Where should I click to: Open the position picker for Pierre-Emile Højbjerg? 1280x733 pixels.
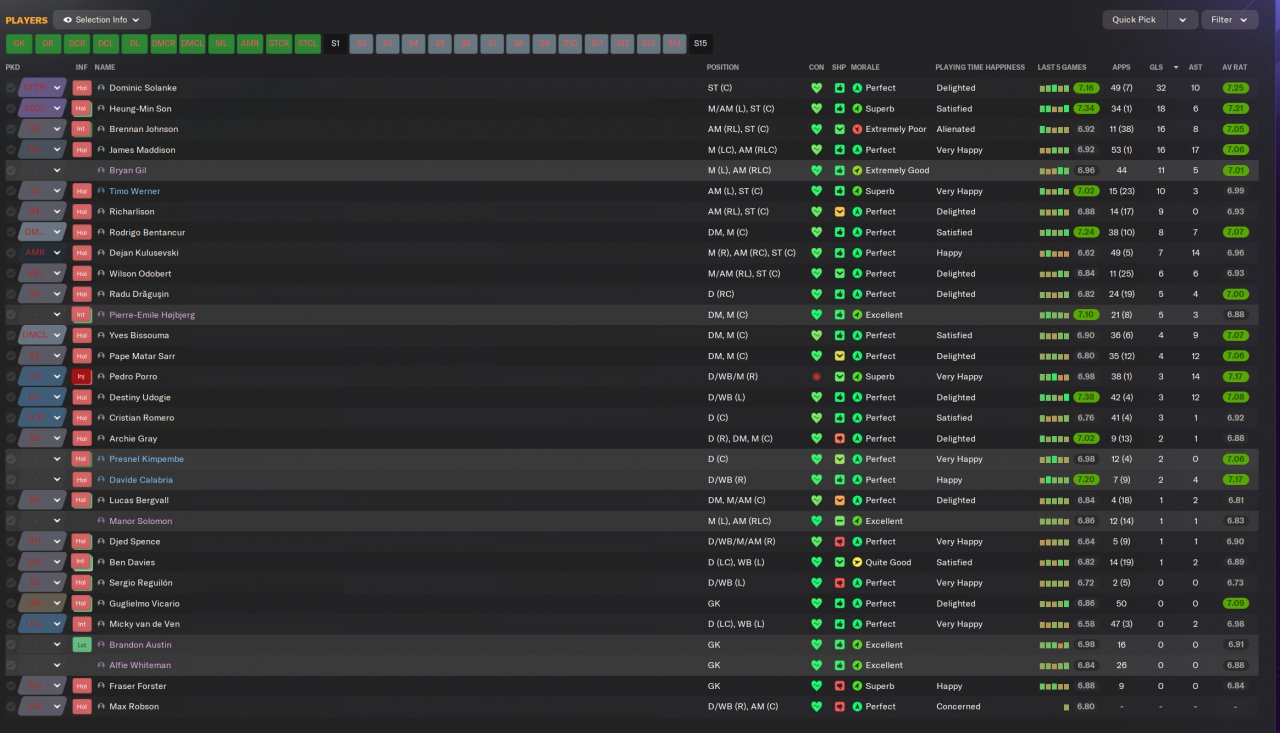[43, 315]
